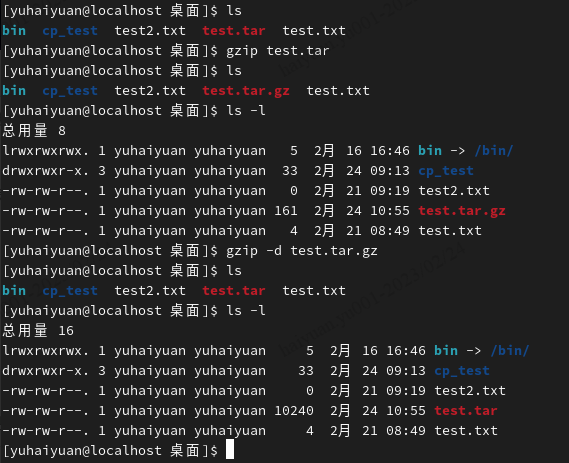The width and height of the screenshot is (569, 463).
Task: Click the red test.tar name in the final listing
Action: click(466, 411)
